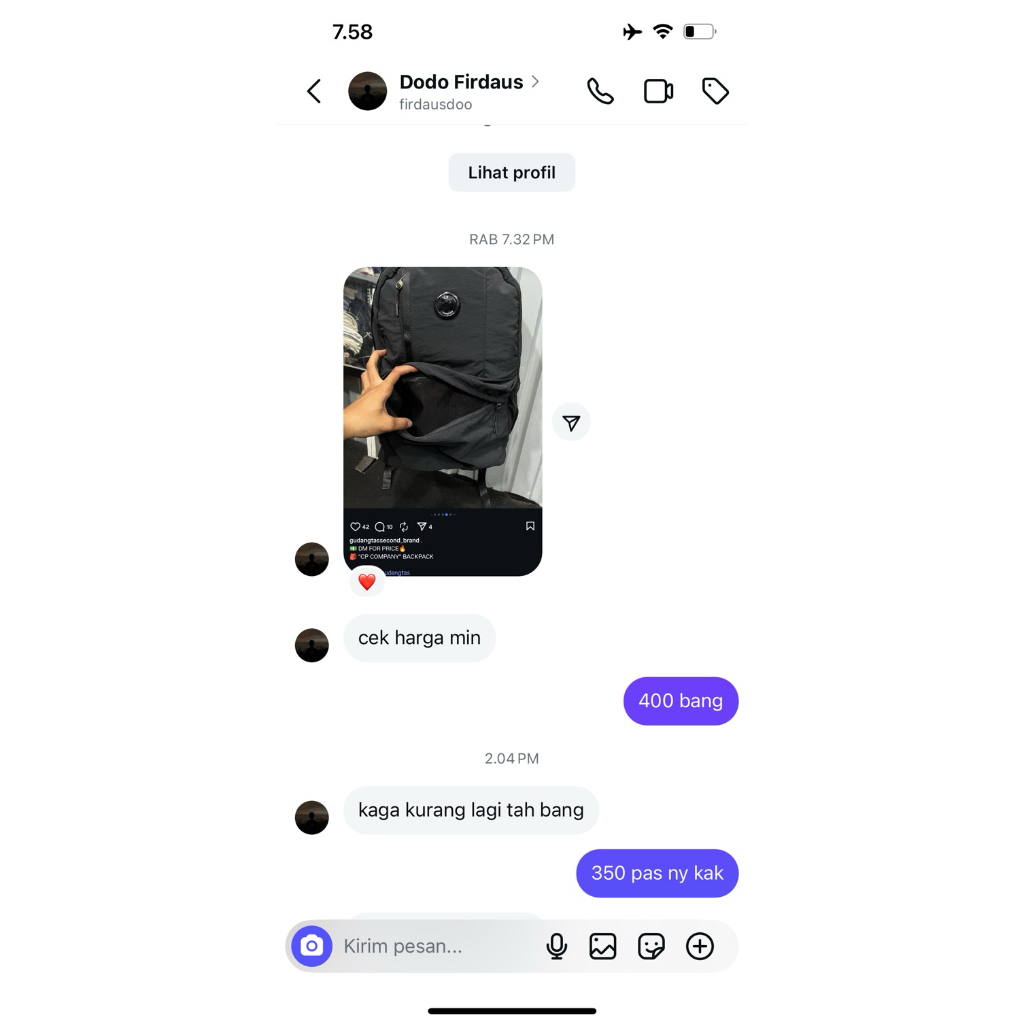
Task: Tap the microphone to record voice message
Action: 556,946
